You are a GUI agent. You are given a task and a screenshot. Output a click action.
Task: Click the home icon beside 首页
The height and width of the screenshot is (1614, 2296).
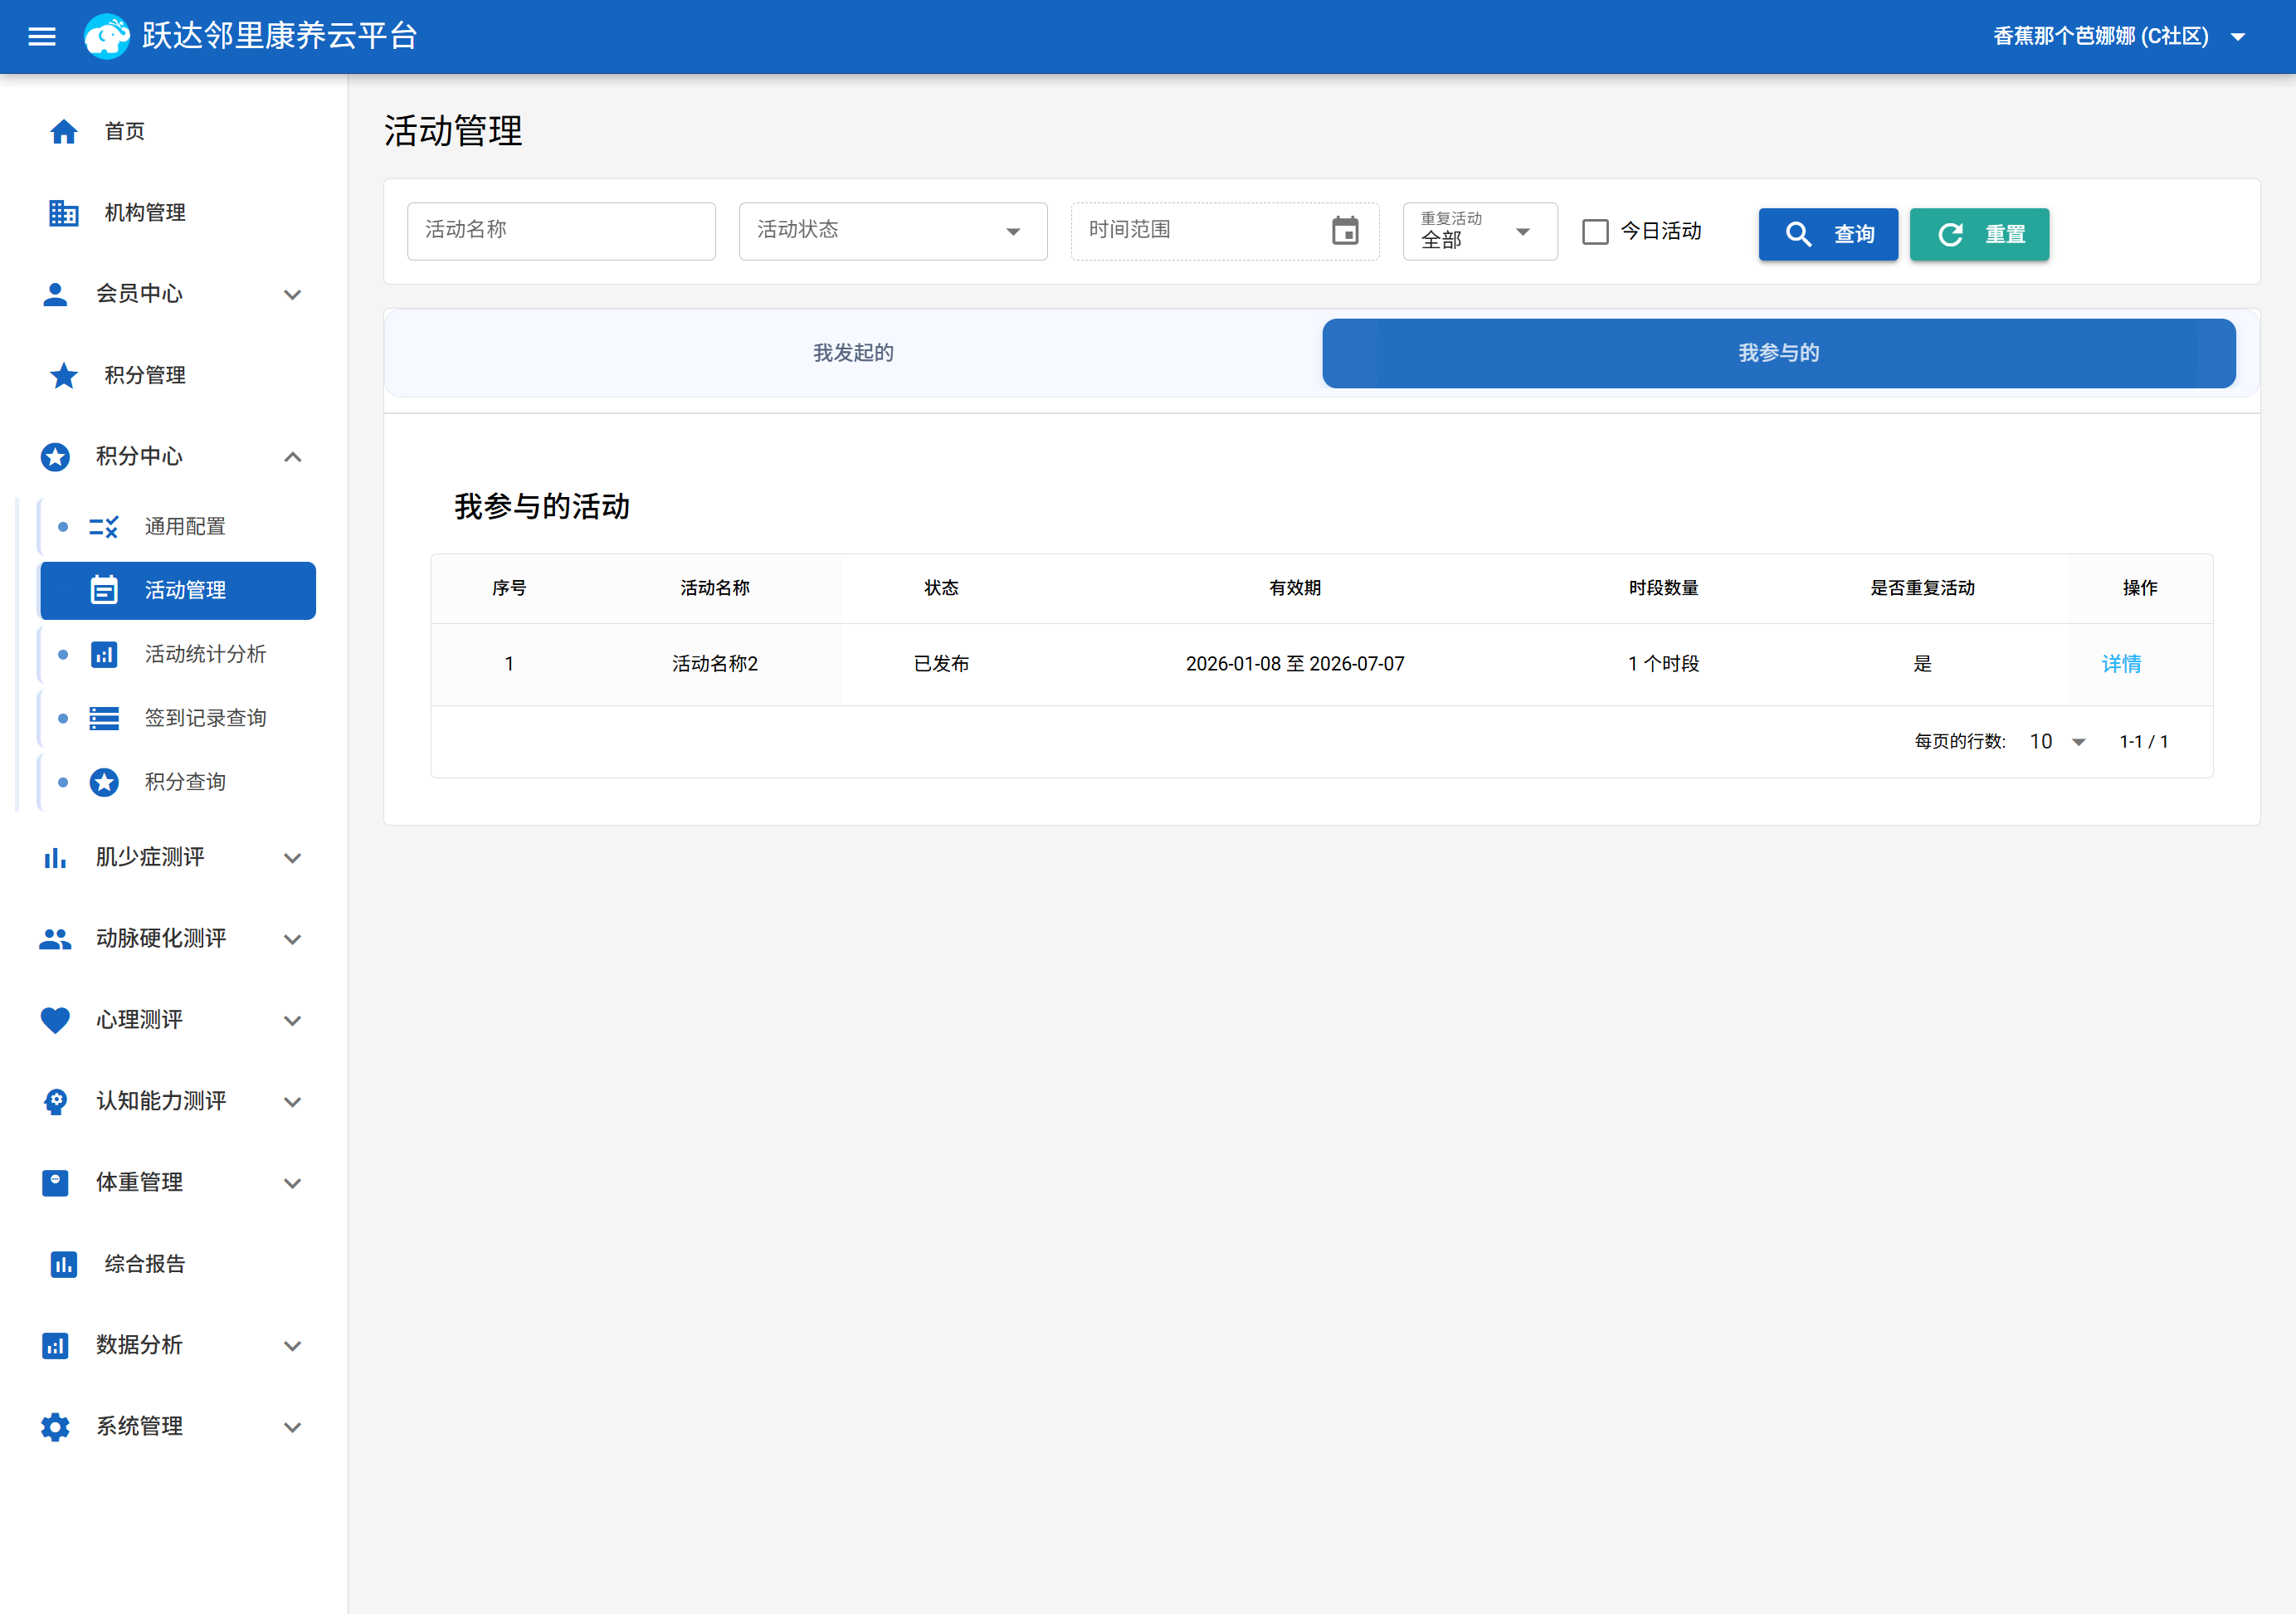pyautogui.click(x=64, y=131)
